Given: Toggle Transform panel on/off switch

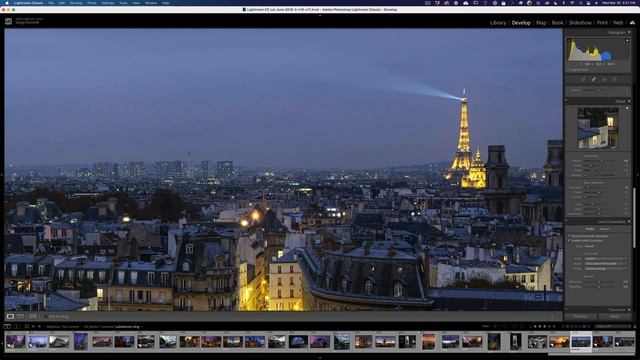Looking at the screenshot, I should (x=567, y=310).
